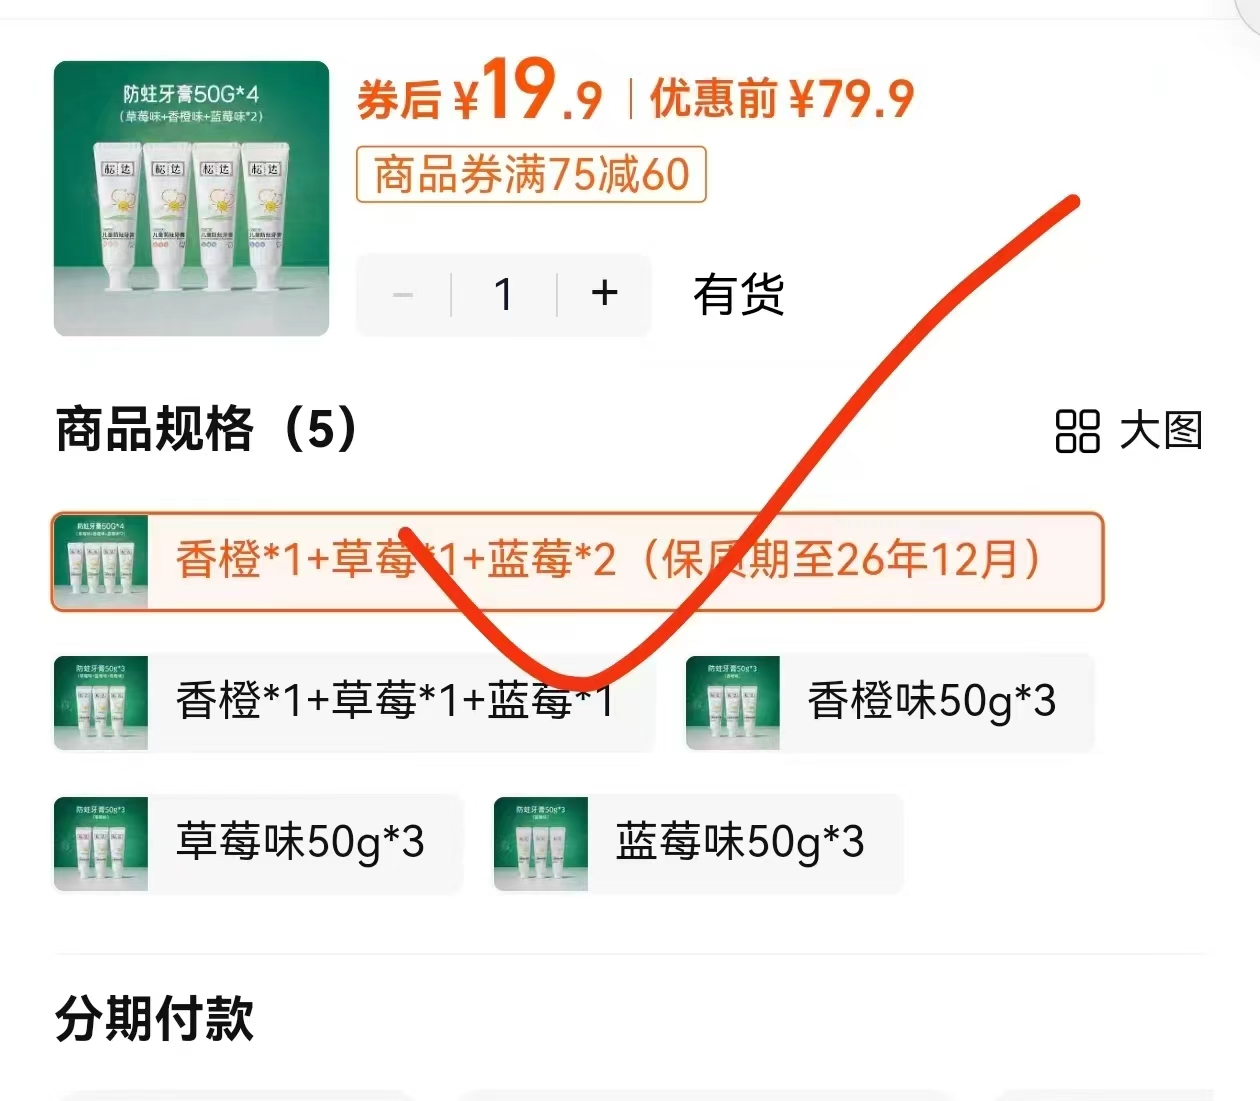Choose 草莓味50g*3 specification
Image resolution: width=1260 pixels, height=1101 pixels.
coord(258,842)
